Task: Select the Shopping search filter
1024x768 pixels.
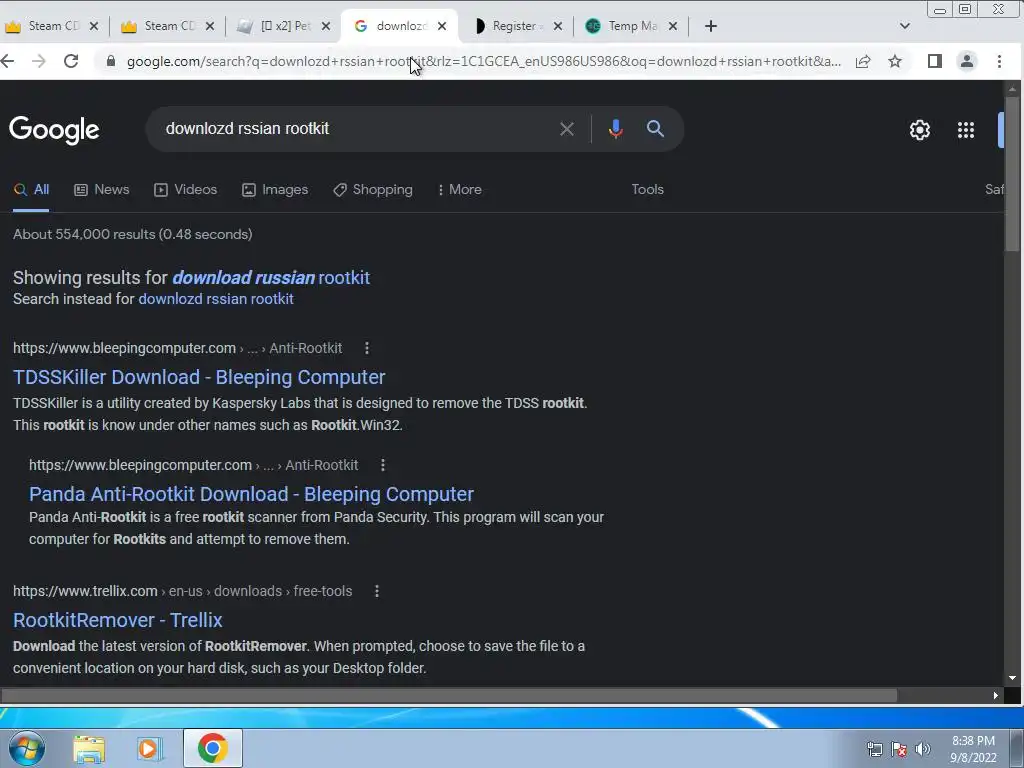Action: [x=373, y=189]
